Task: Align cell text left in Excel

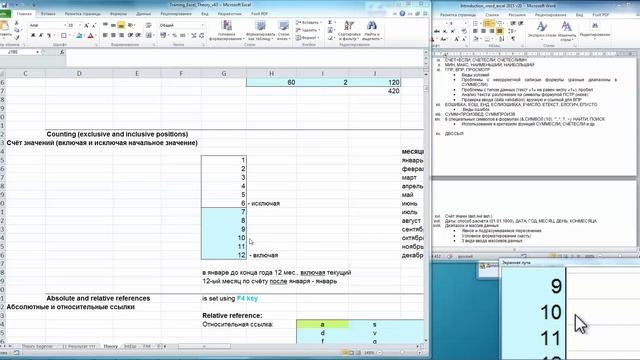Action: 105,36
